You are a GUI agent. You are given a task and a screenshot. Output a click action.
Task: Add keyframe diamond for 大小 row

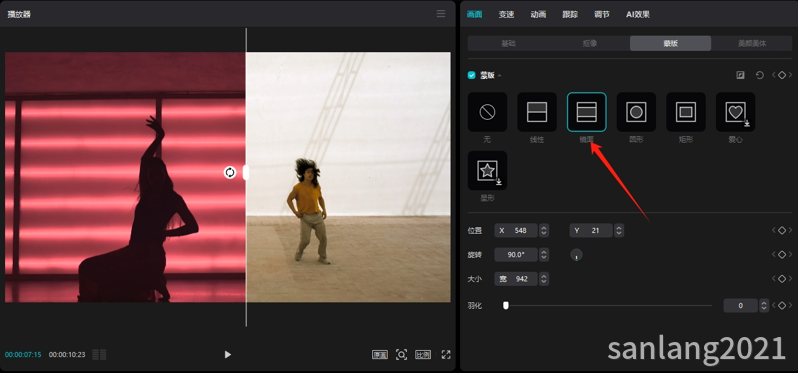click(x=782, y=279)
